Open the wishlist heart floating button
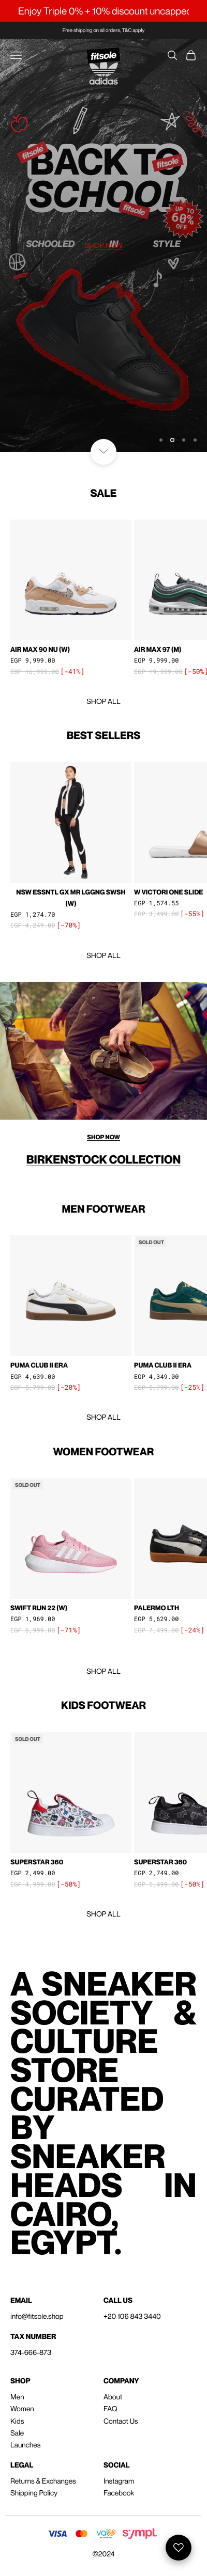Viewport: 207px width, 2576px height. [178, 2547]
